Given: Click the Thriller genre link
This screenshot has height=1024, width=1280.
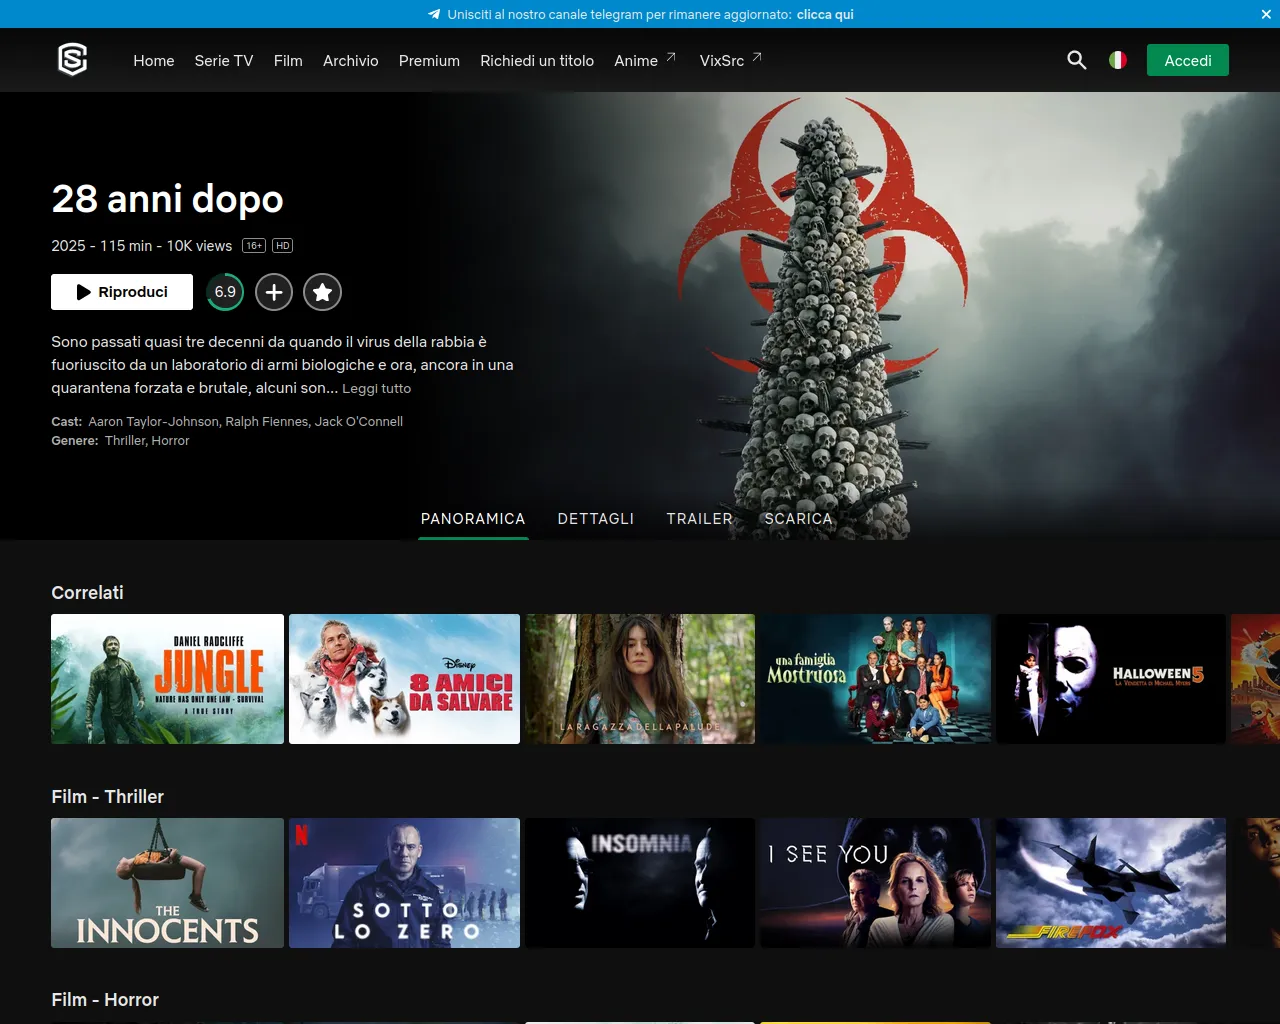Looking at the screenshot, I should point(125,441).
